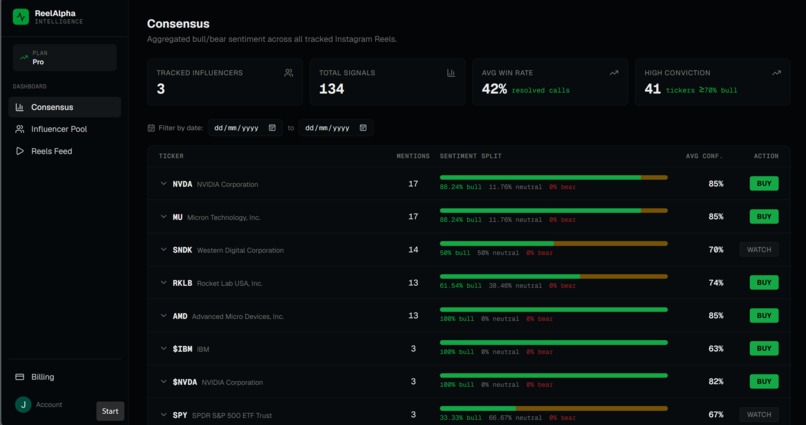Expand the AMD row chevron

pos(163,316)
